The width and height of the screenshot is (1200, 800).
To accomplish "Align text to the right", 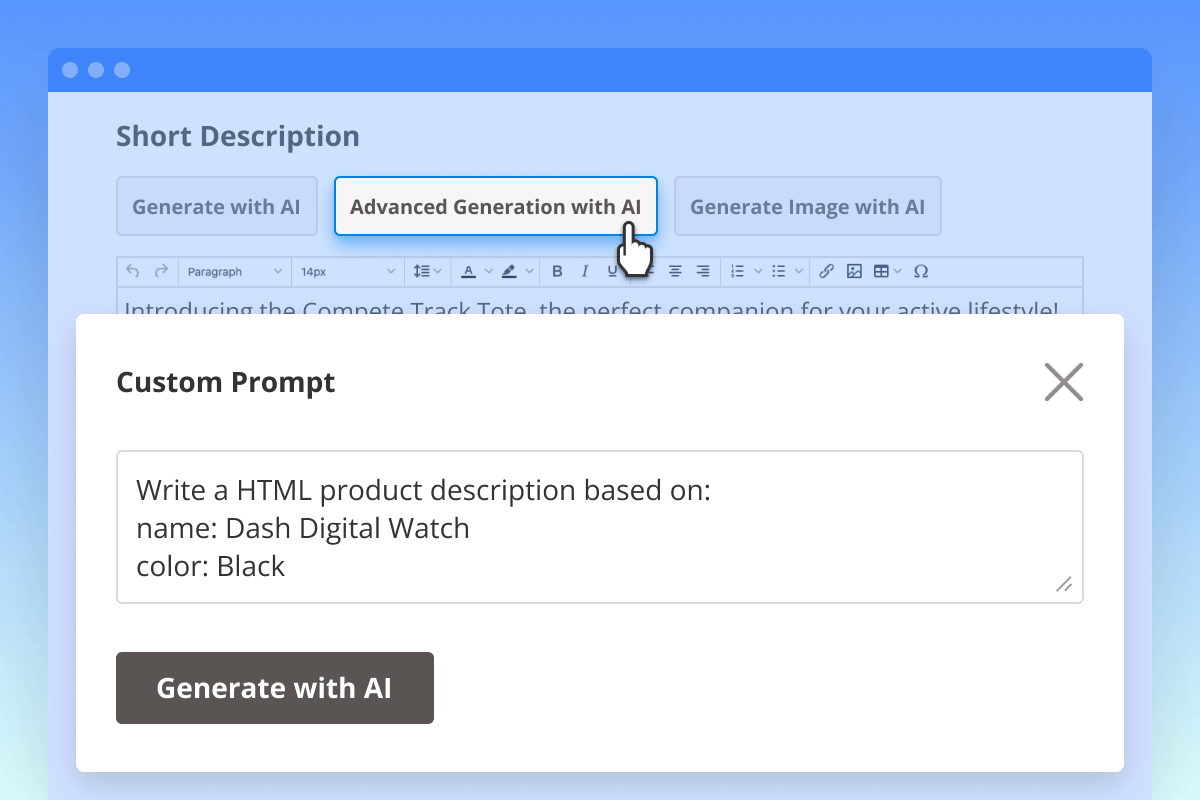I will [x=703, y=271].
